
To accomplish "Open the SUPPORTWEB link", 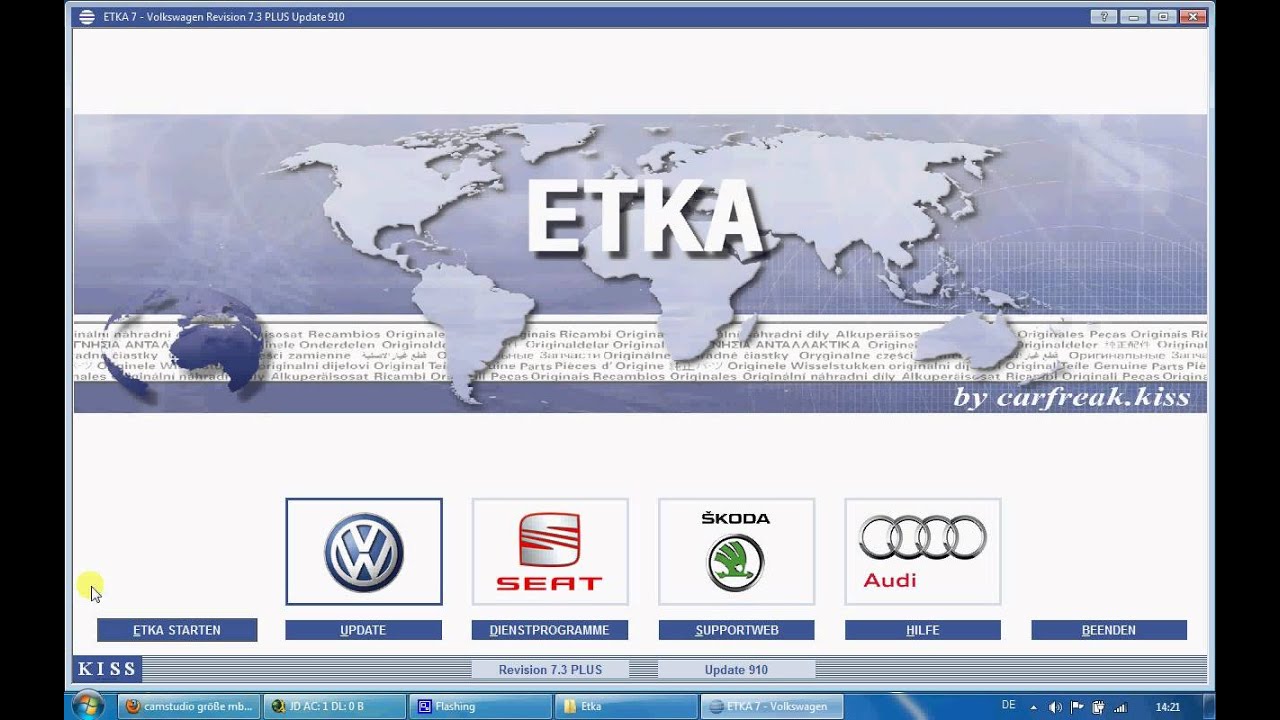I will coord(736,630).
